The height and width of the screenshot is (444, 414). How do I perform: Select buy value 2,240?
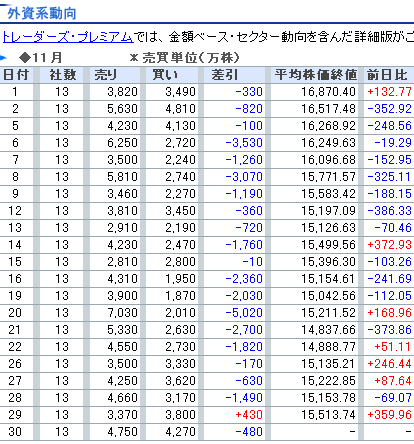click(180, 160)
